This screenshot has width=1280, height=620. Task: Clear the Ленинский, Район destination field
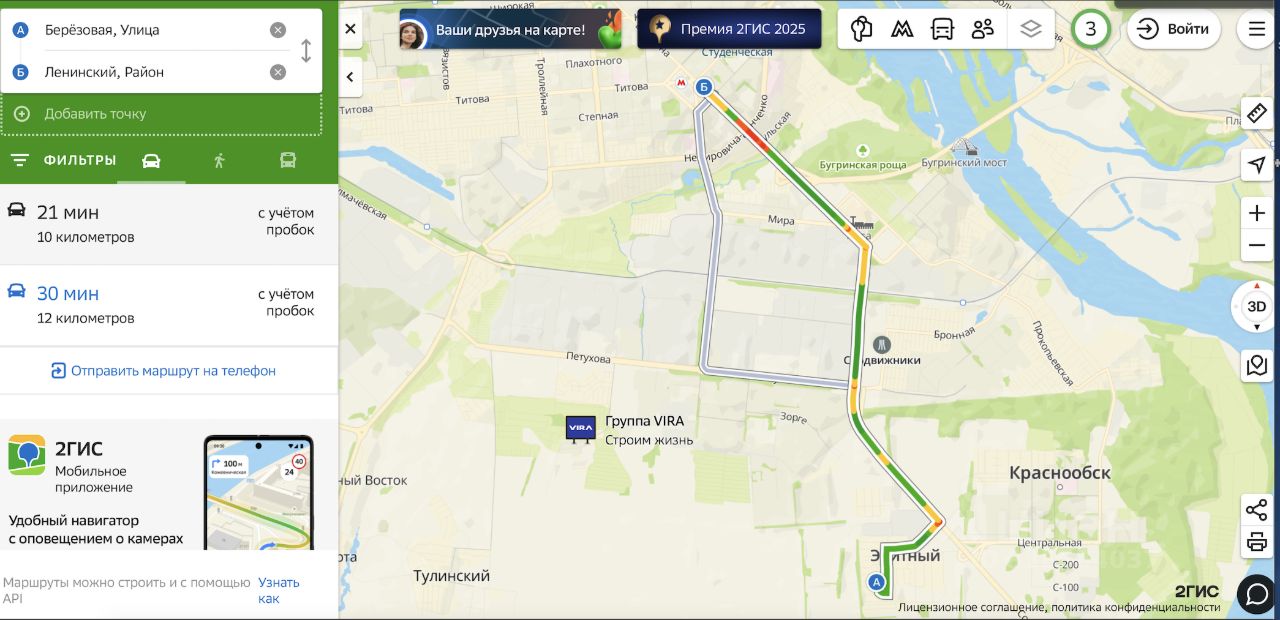(x=278, y=72)
